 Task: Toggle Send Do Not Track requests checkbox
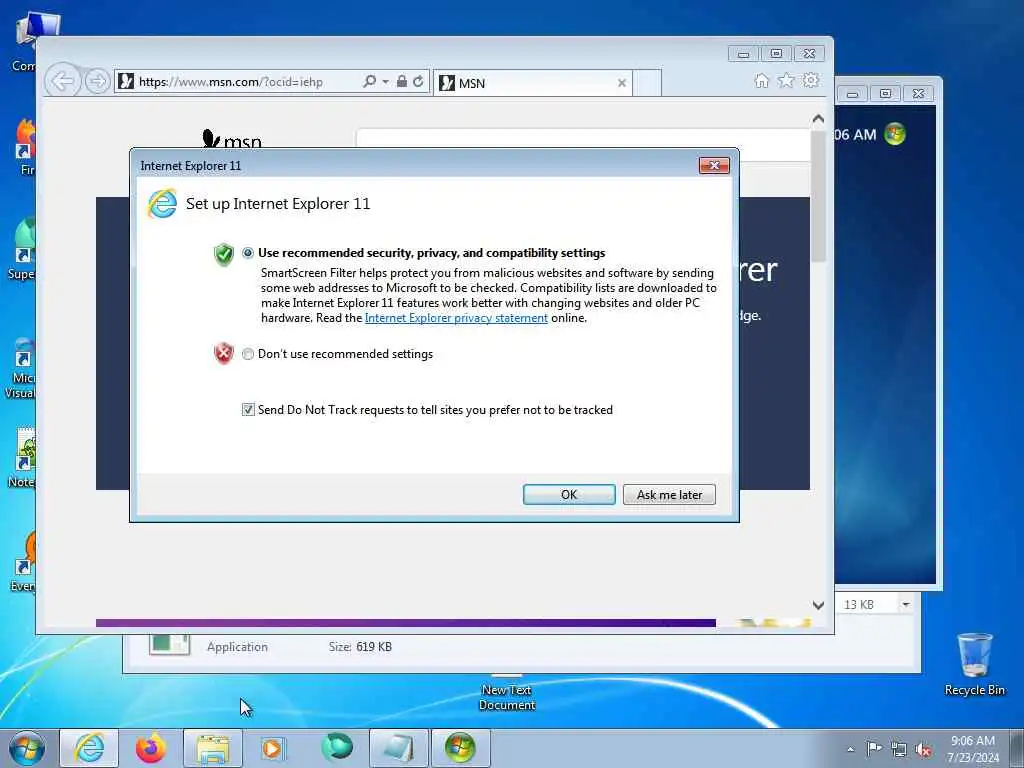(x=248, y=409)
